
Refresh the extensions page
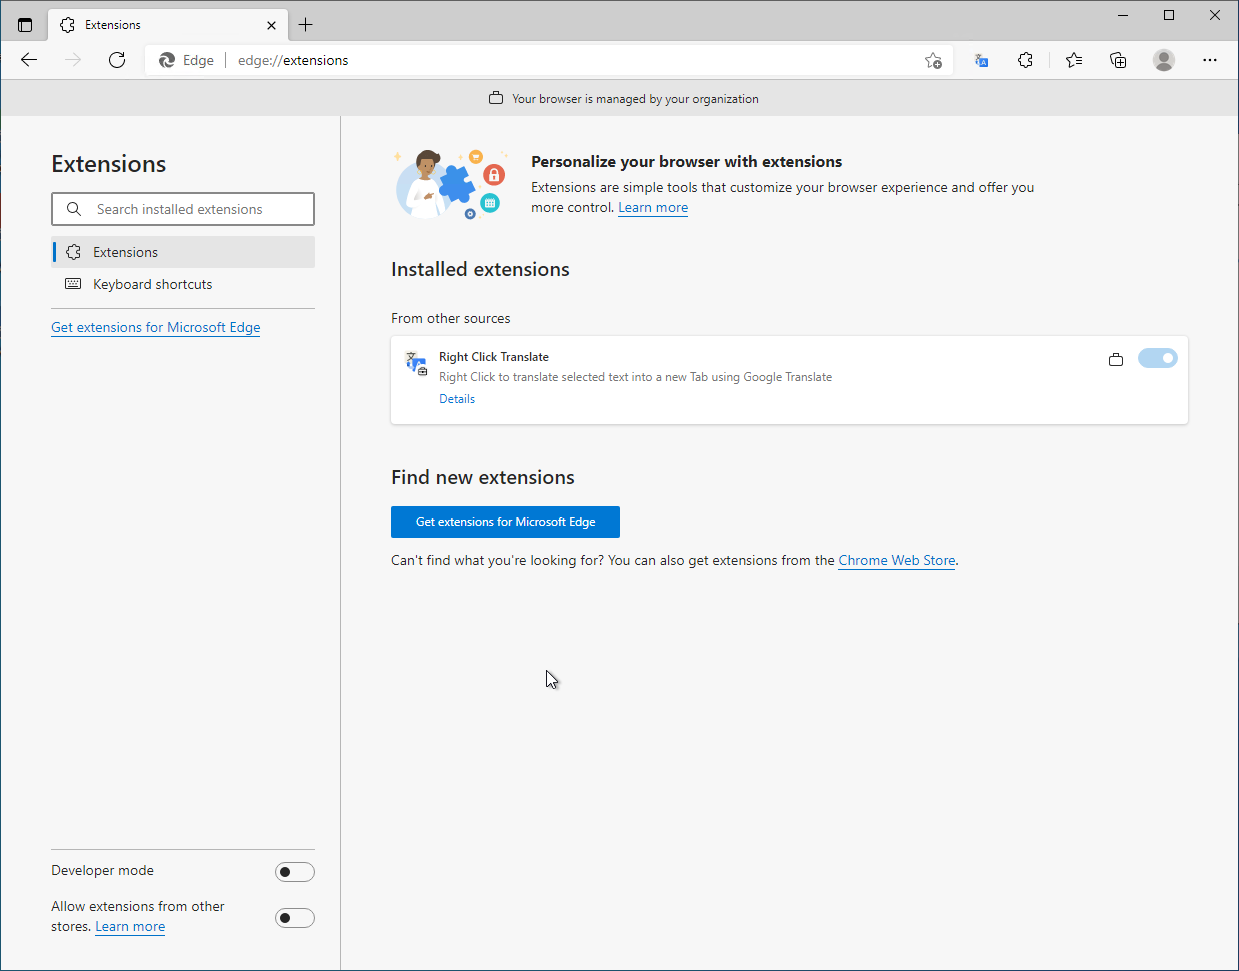pos(117,60)
